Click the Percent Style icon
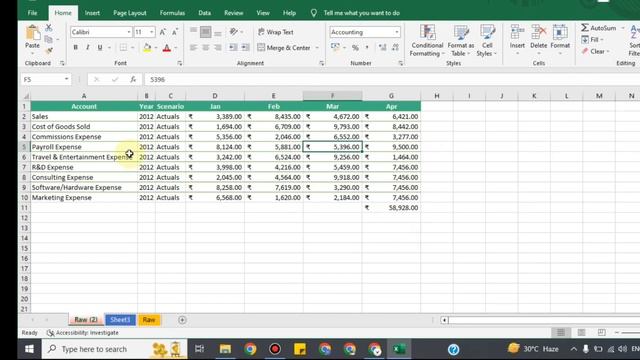This screenshot has width=640, height=360. tap(356, 48)
